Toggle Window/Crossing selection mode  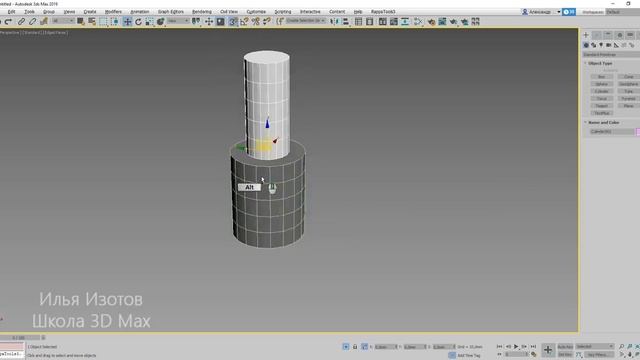pos(115,21)
